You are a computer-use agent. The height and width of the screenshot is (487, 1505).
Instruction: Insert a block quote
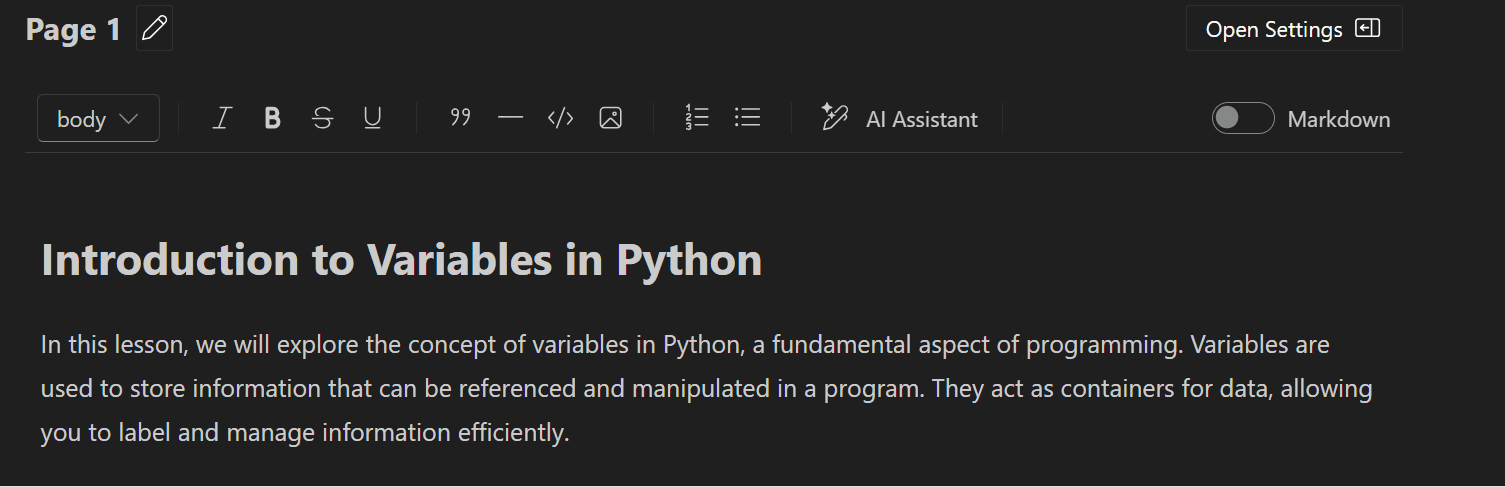(460, 118)
